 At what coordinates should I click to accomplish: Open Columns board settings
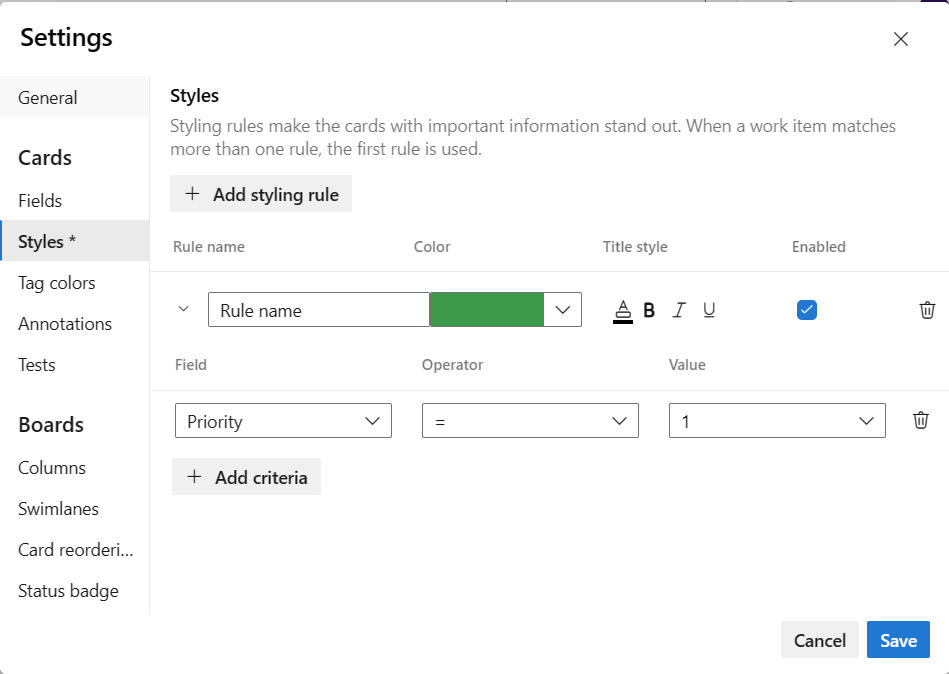coord(74,468)
